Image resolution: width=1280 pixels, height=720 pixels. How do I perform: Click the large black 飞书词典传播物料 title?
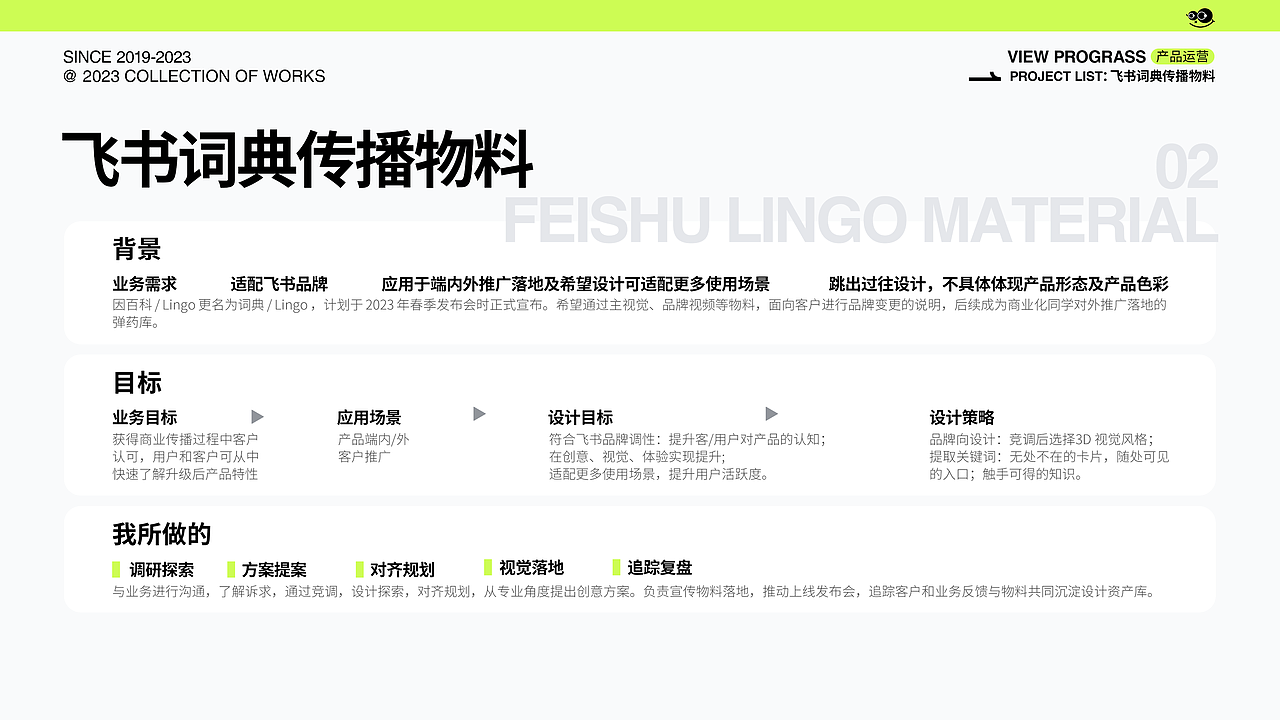click(298, 159)
